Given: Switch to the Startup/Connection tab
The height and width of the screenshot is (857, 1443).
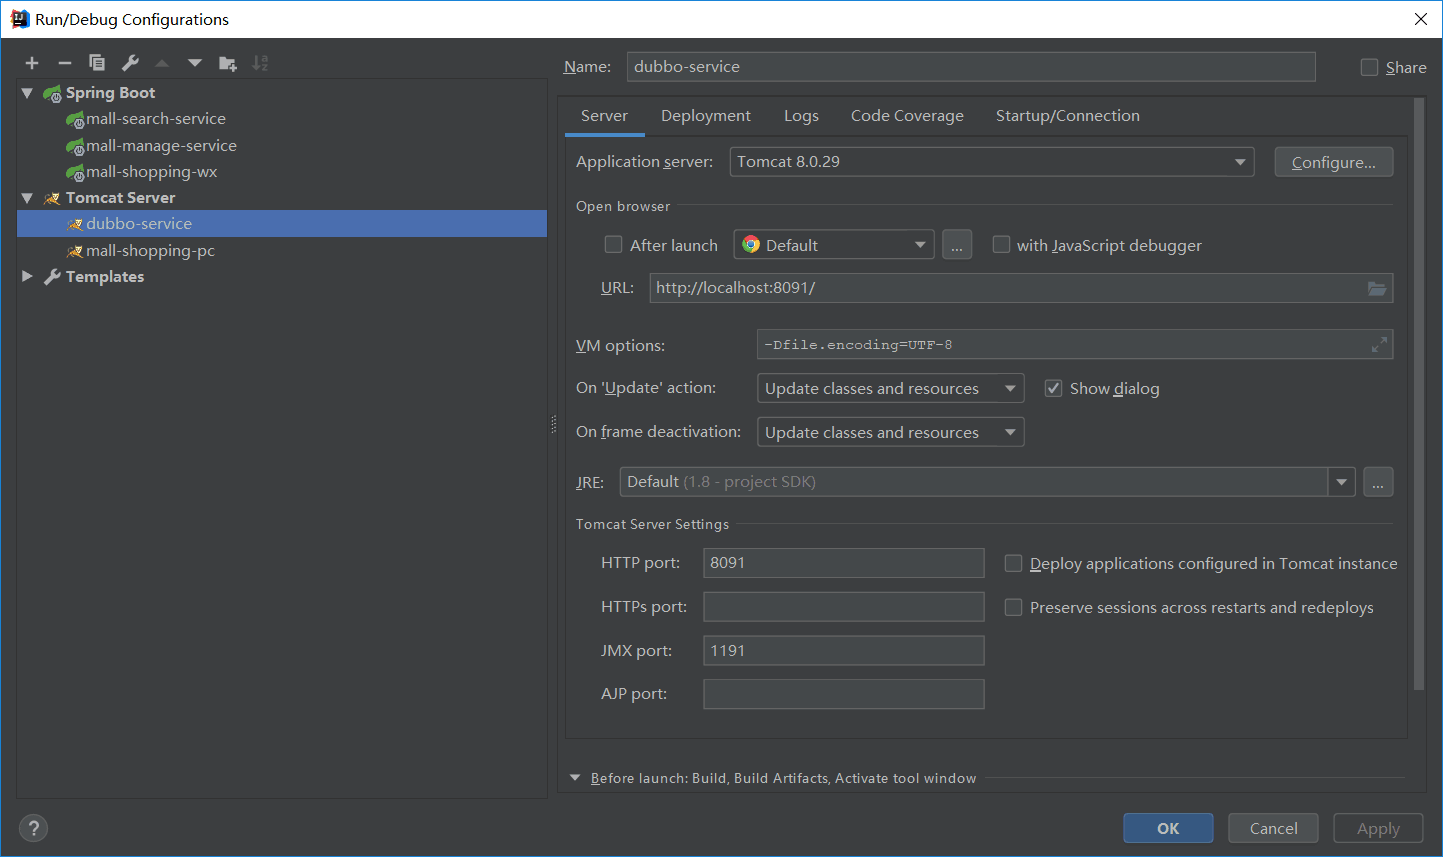Looking at the screenshot, I should pyautogui.click(x=1067, y=116).
